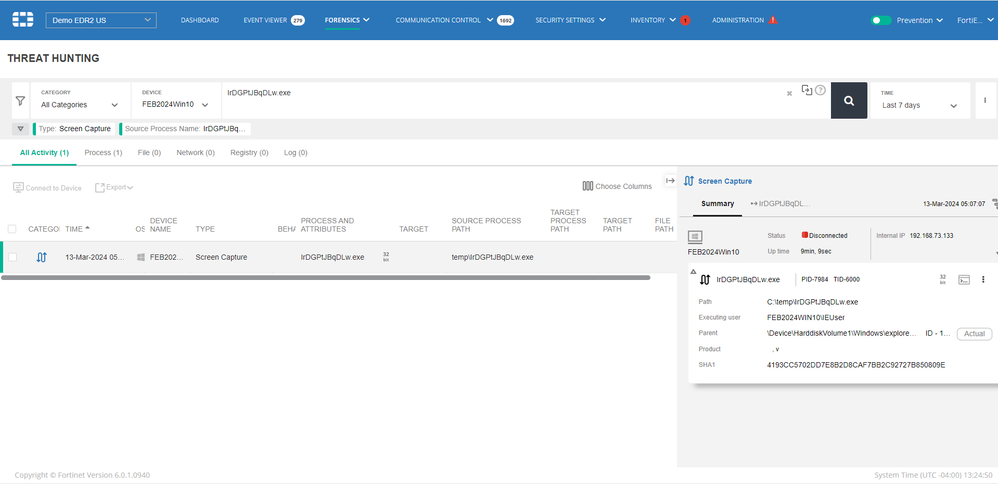Viewport: 998px width, 484px height.
Task: Switch to the File (0) tab
Action: pyautogui.click(x=149, y=153)
